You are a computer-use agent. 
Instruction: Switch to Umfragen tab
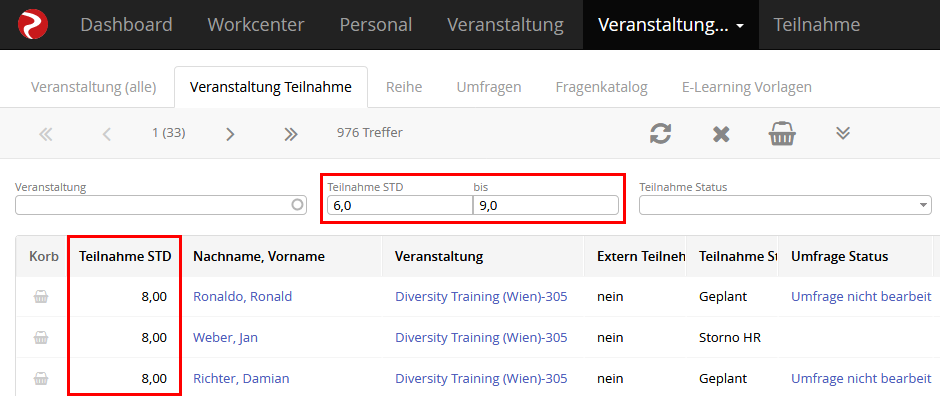[489, 87]
